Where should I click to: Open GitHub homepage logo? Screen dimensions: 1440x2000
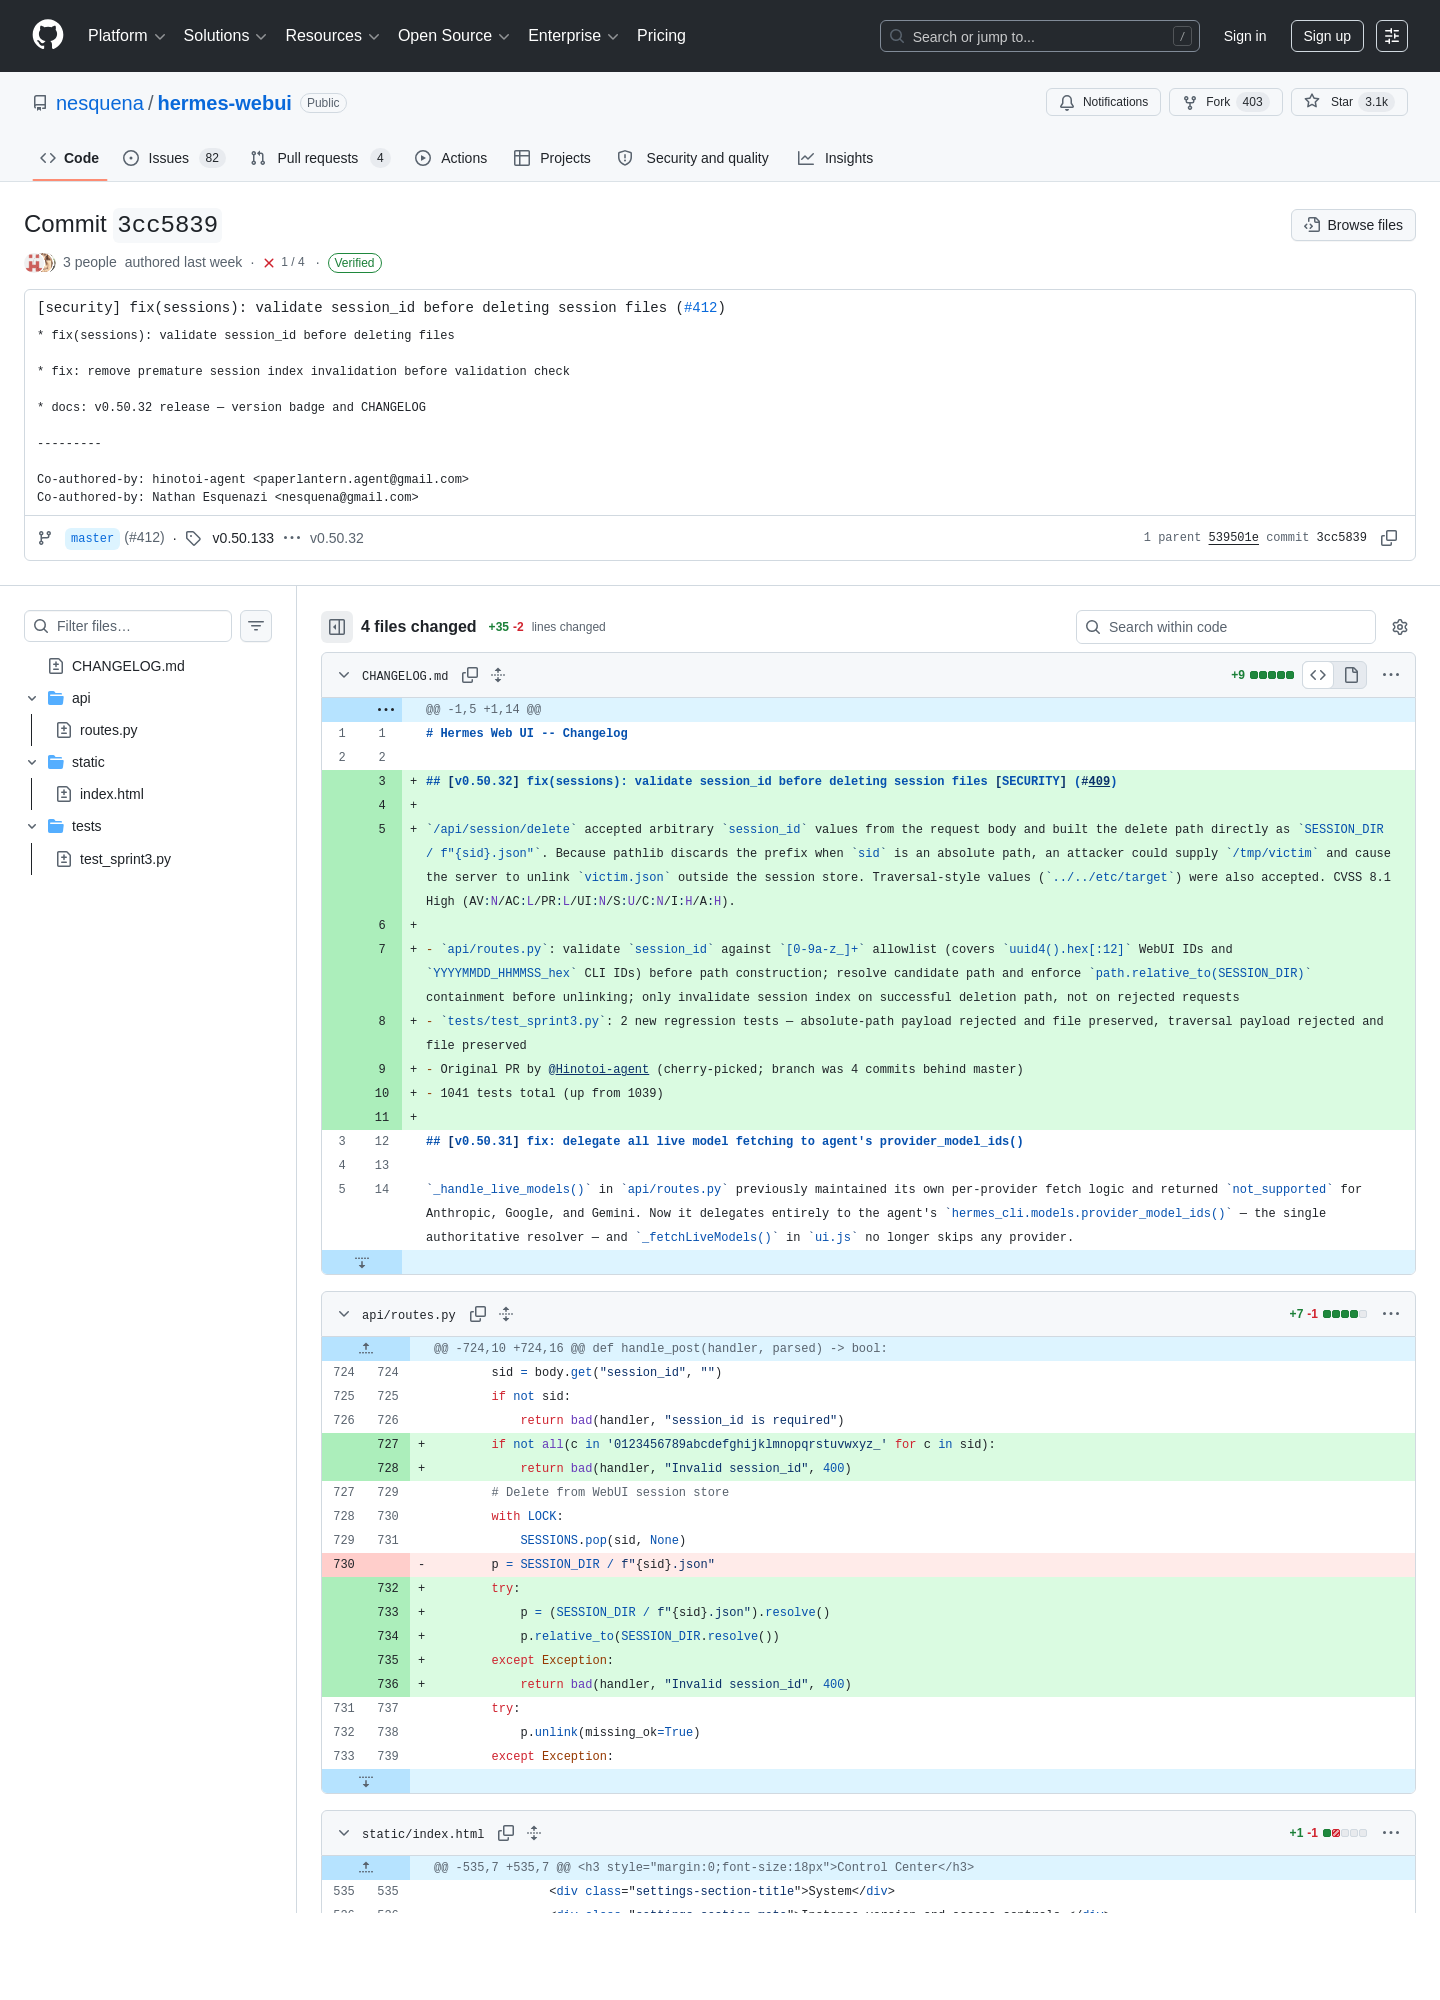pyautogui.click(x=48, y=35)
